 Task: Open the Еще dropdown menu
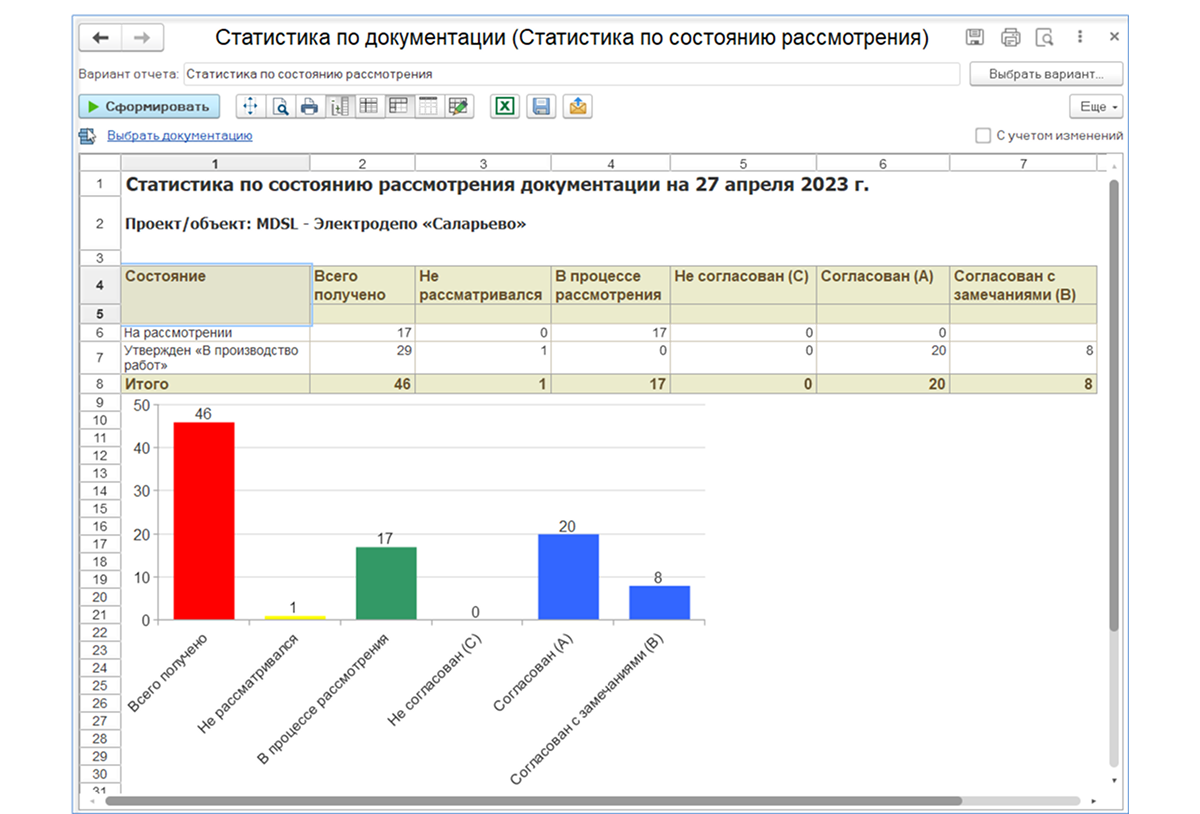point(1096,106)
